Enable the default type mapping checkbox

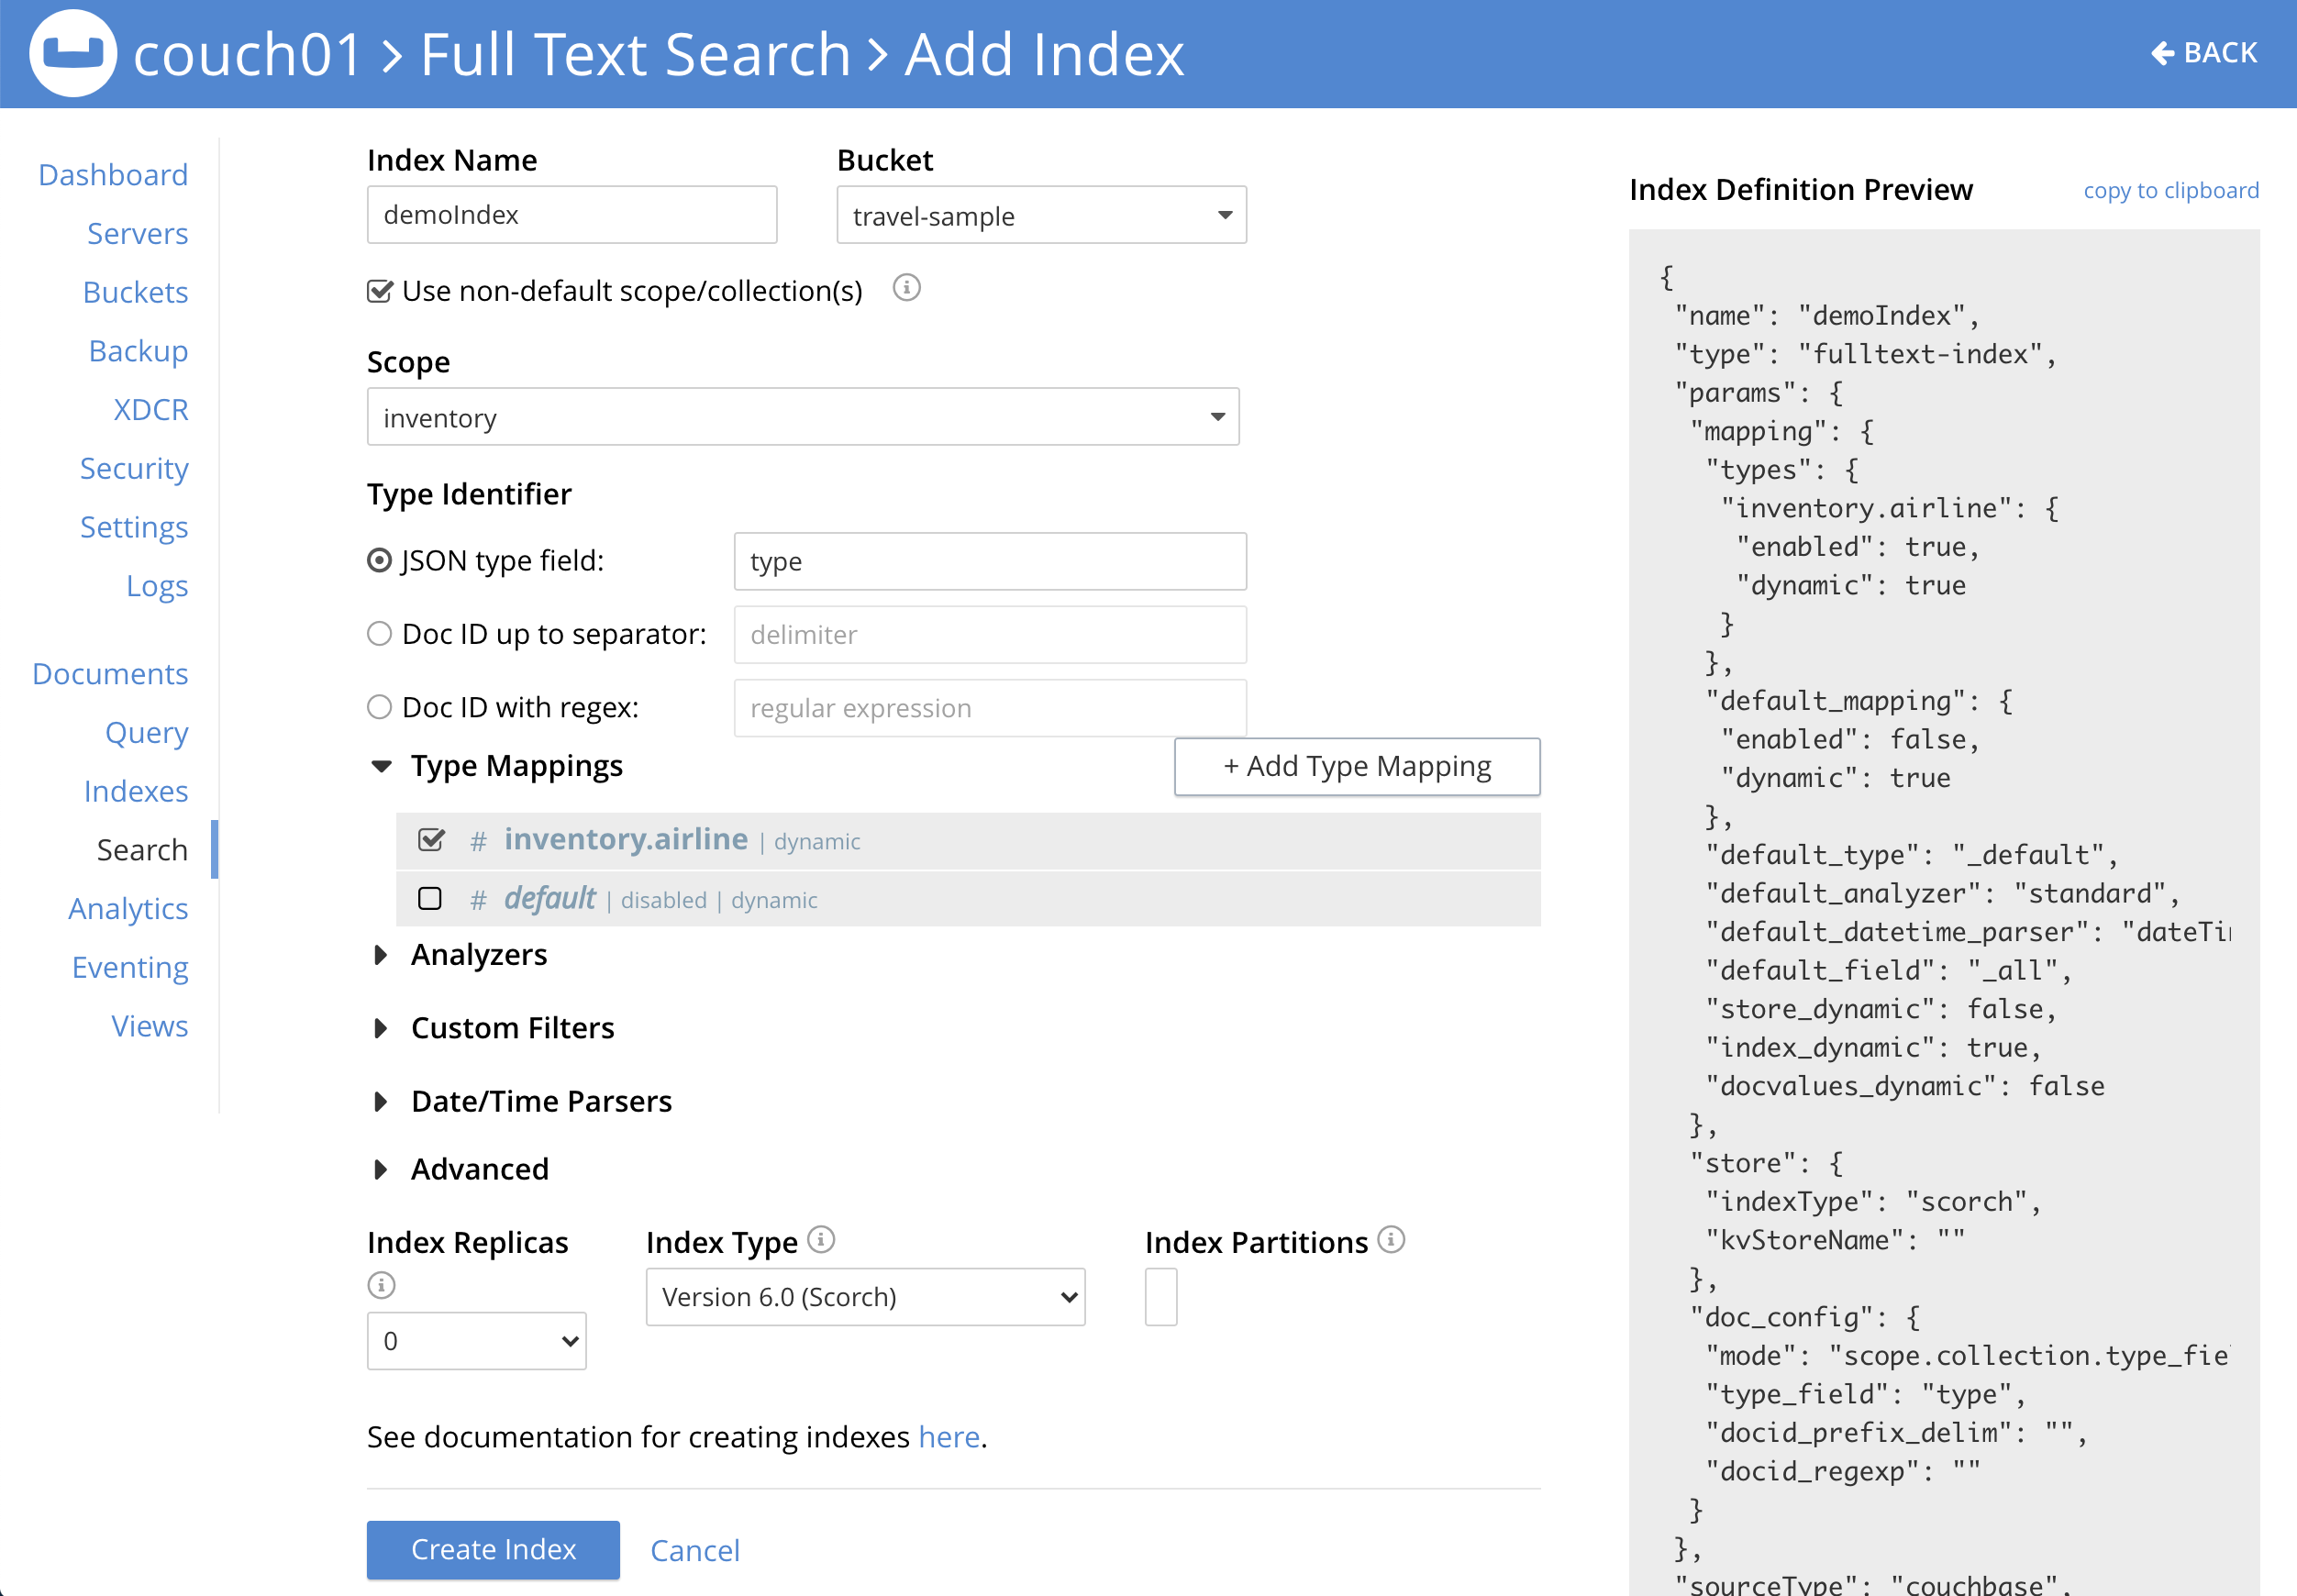(430, 899)
